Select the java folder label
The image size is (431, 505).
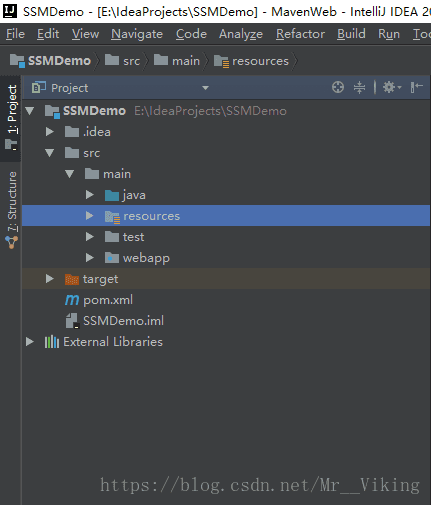(x=134, y=195)
